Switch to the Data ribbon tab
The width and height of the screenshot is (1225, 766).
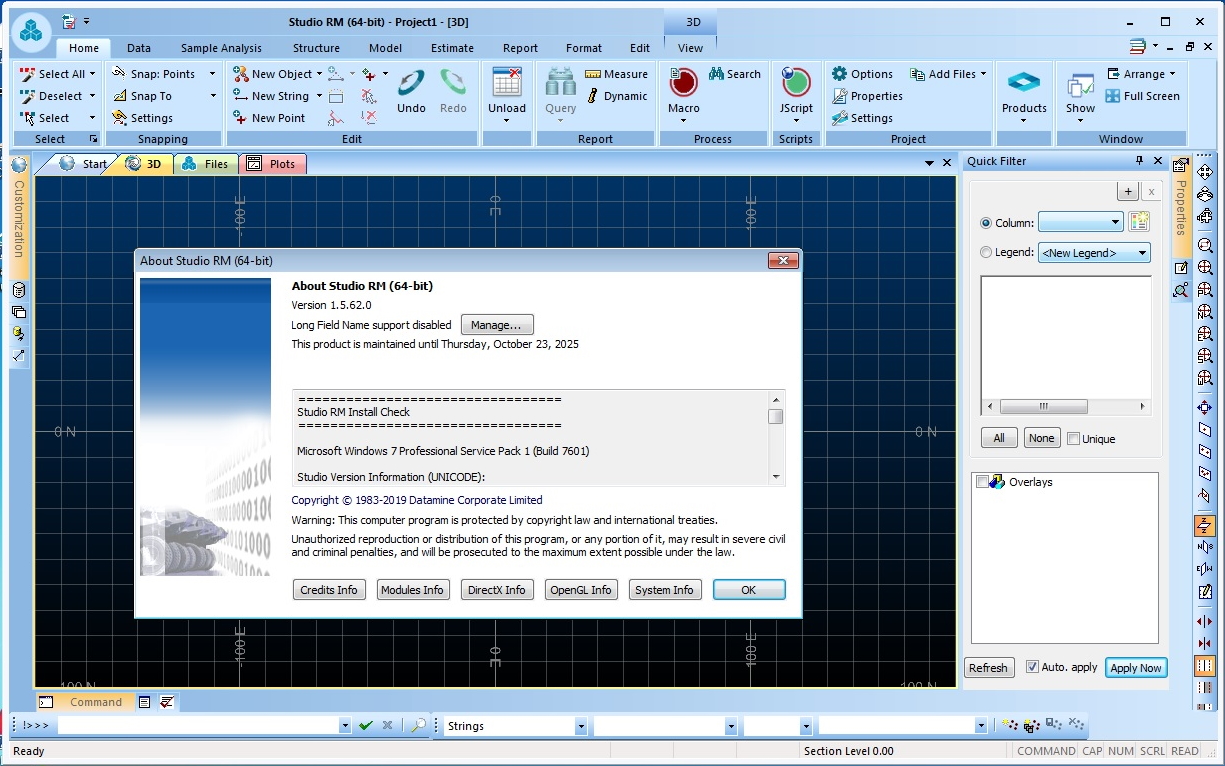139,48
